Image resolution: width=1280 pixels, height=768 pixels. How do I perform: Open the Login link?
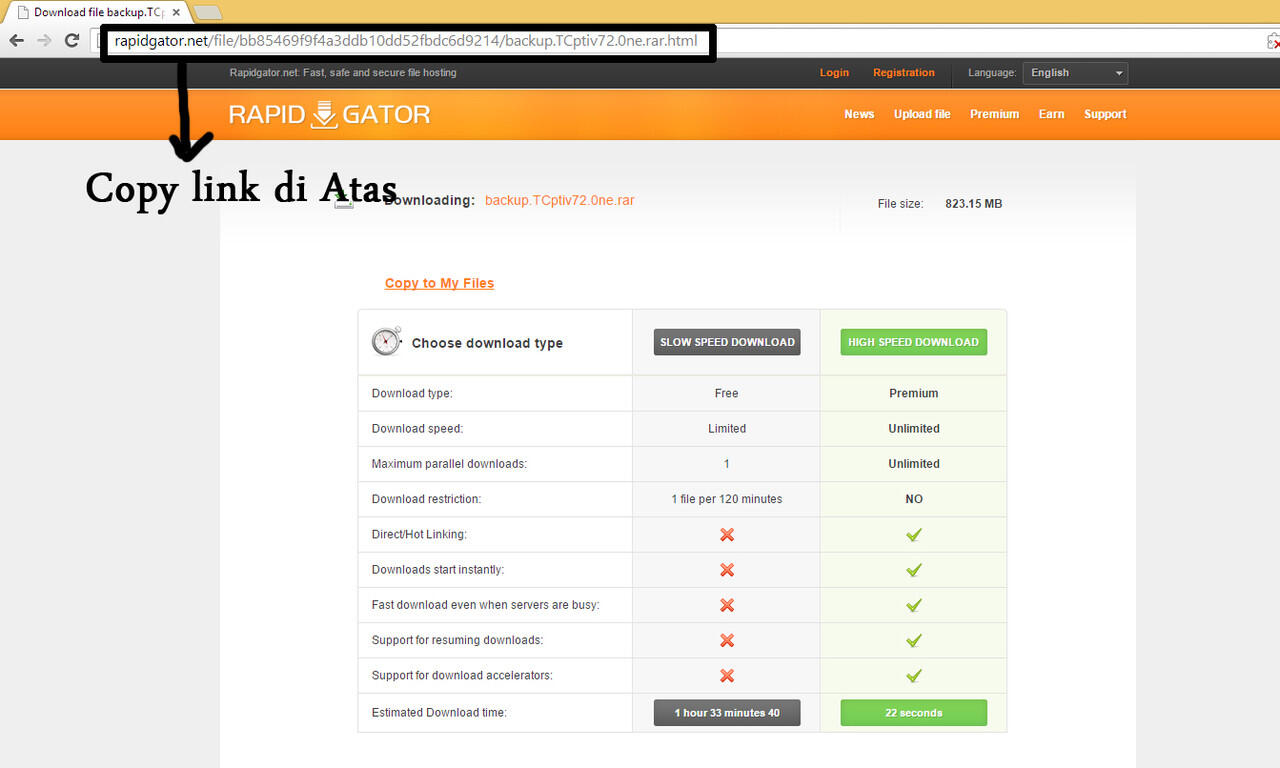834,73
